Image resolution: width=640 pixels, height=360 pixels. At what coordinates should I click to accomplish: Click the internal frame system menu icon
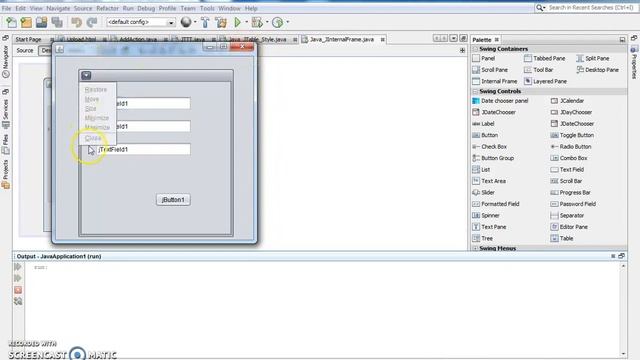(86, 75)
